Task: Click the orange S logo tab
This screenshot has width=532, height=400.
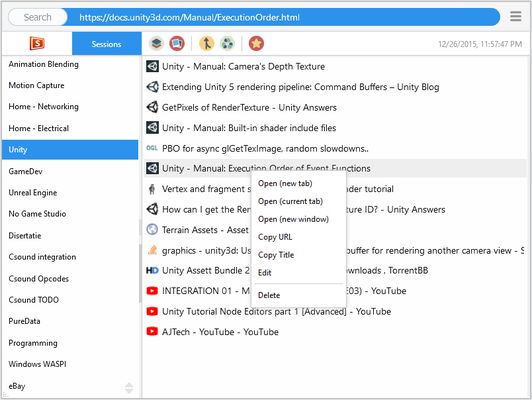Action: pyautogui.click(x=37, y=43)
